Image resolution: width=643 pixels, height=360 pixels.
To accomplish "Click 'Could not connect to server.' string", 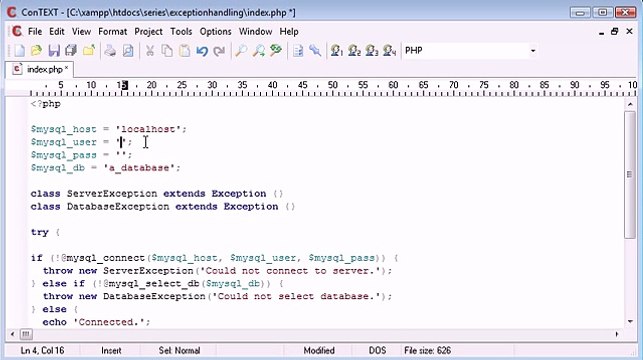I will (x=290, y=271).
